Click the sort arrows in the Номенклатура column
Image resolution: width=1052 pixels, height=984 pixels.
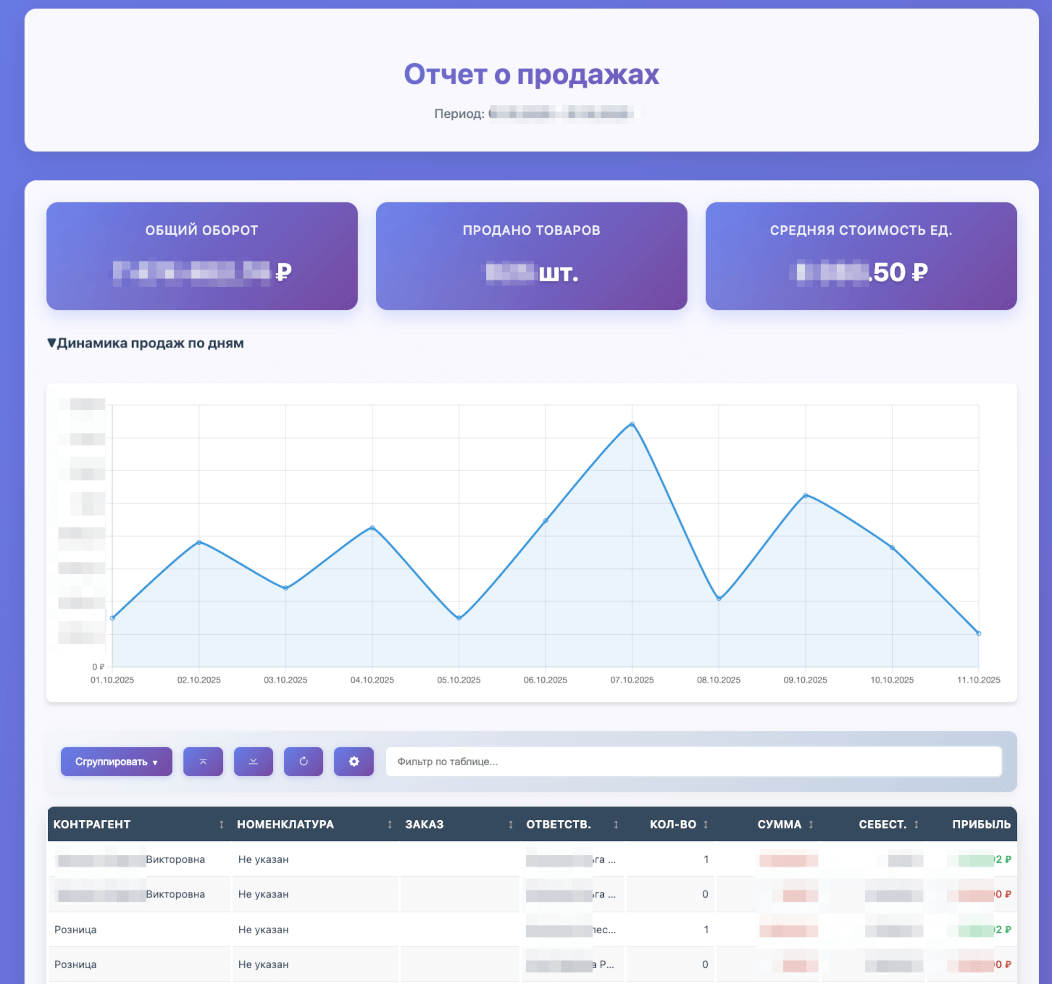point(389,825)
